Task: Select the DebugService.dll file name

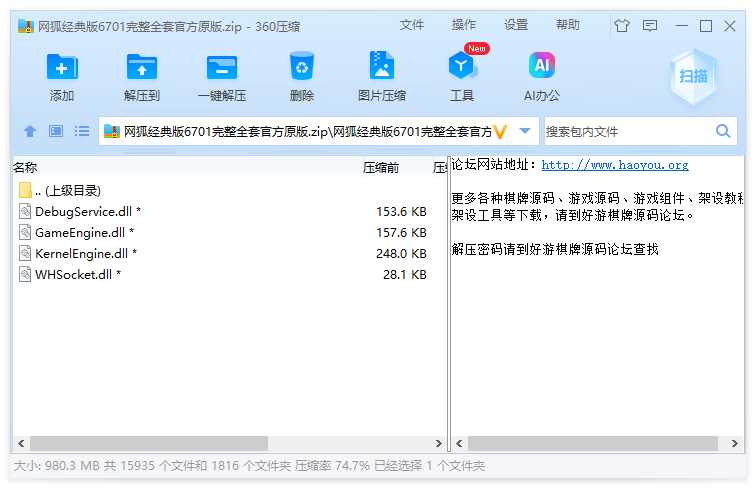Action: 83,211
